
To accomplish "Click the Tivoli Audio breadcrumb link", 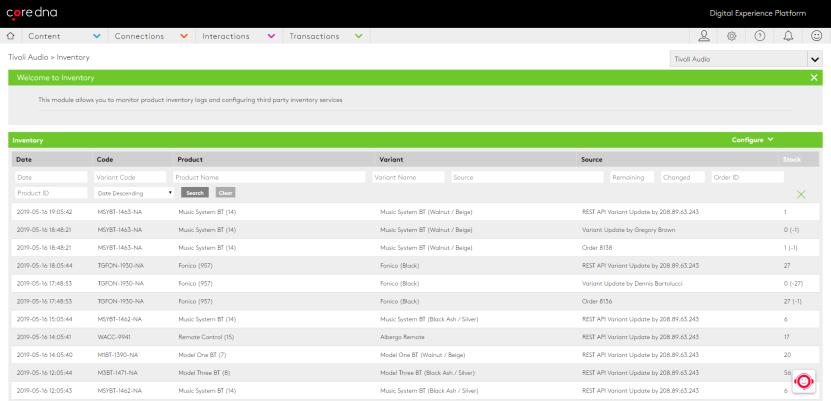I will tap(28, 57).
